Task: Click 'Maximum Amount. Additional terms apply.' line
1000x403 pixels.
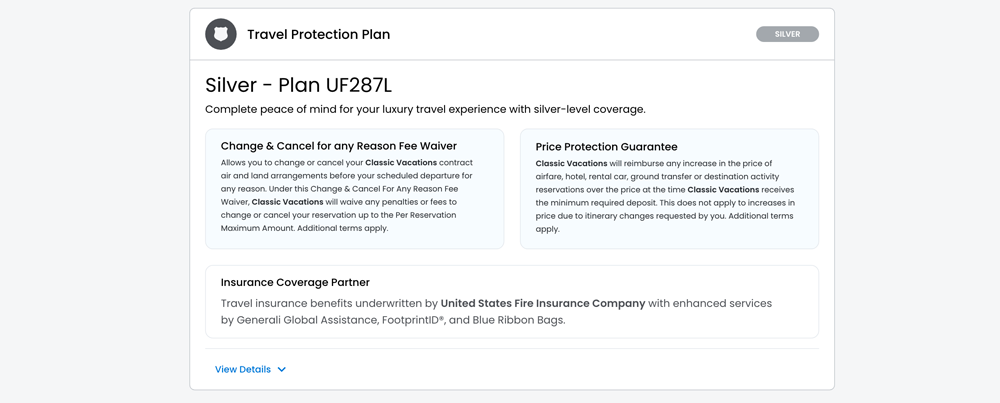Action: click(x=304, y=228)
